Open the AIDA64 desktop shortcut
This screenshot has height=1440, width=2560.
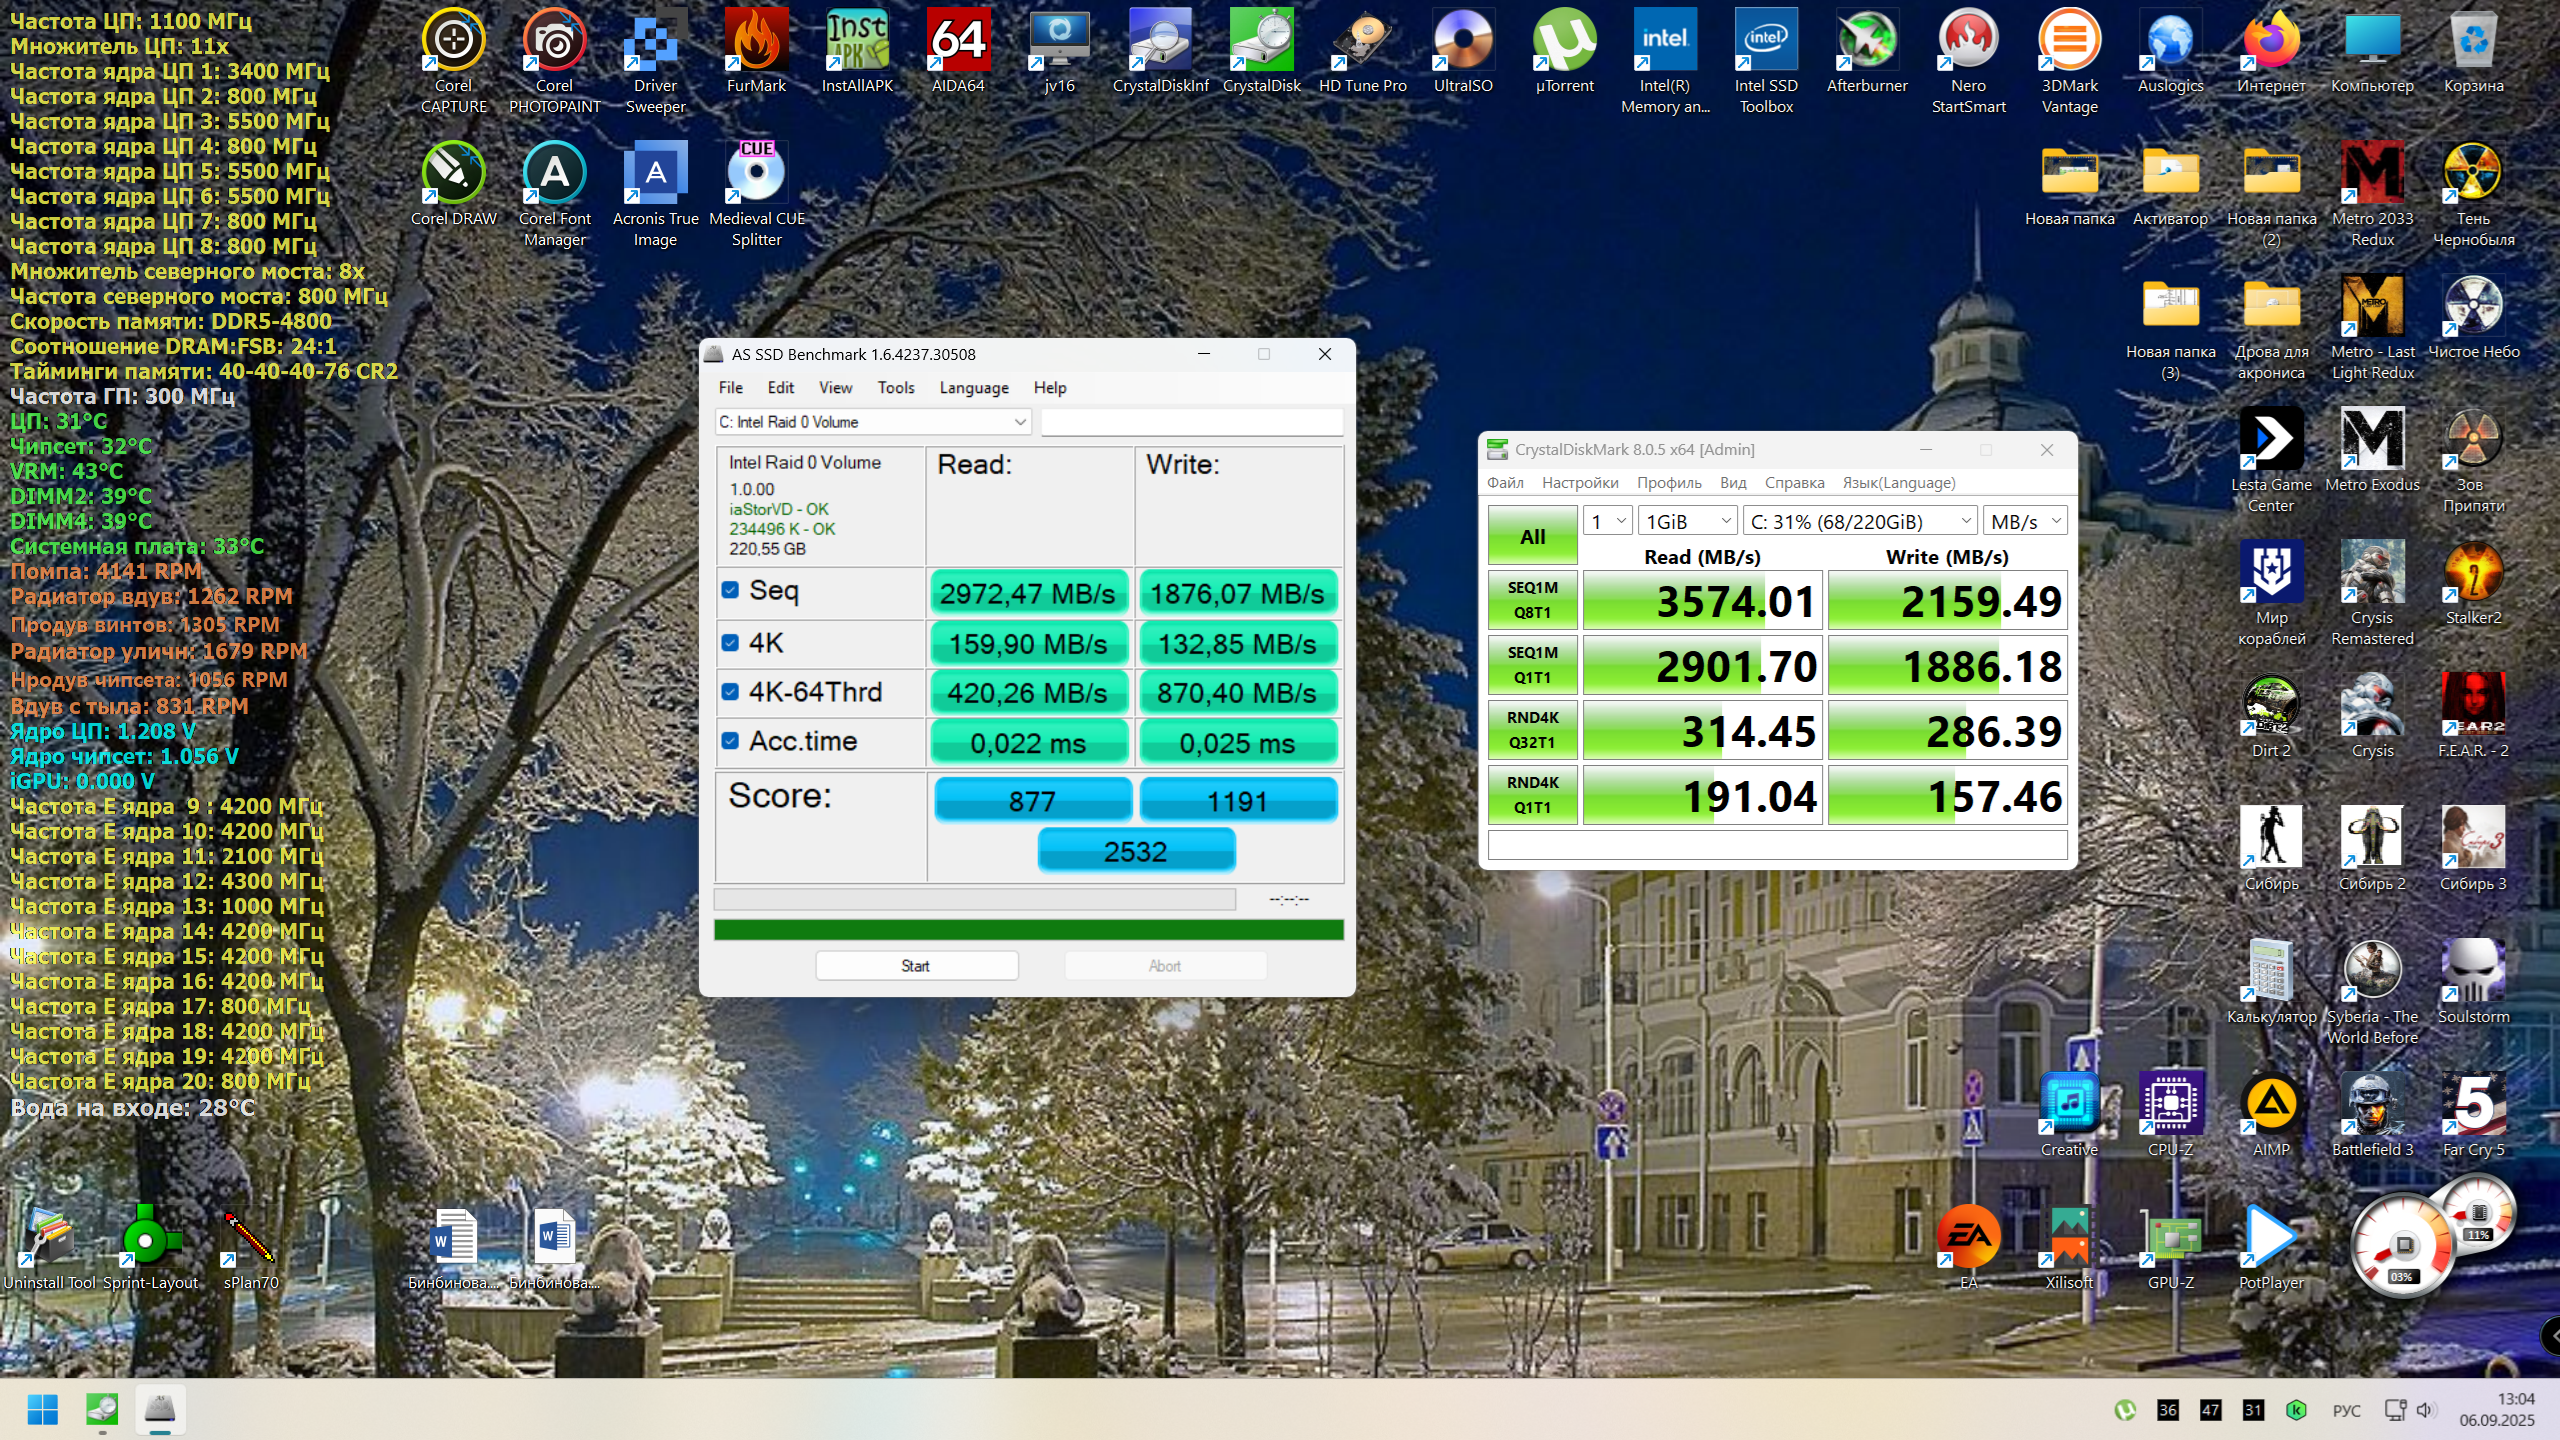tap(957, 42)
